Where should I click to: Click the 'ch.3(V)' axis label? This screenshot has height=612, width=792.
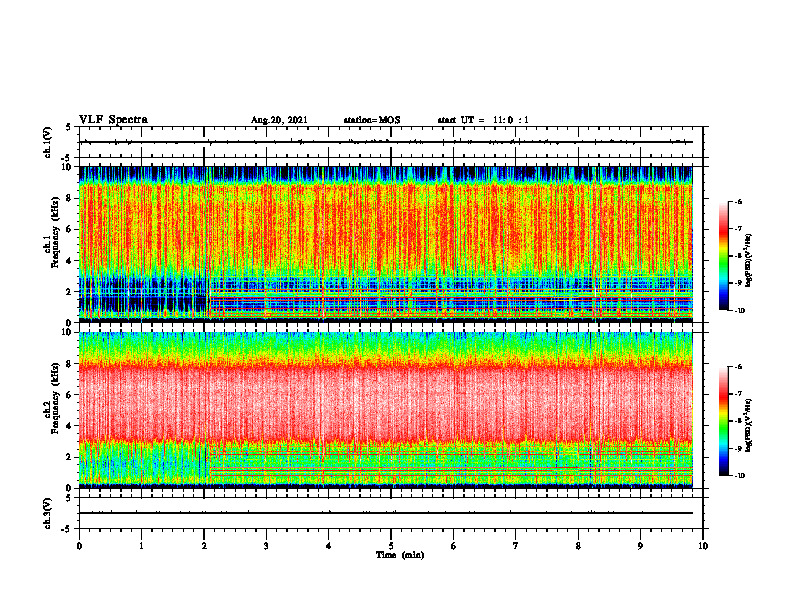click(48, 513)
